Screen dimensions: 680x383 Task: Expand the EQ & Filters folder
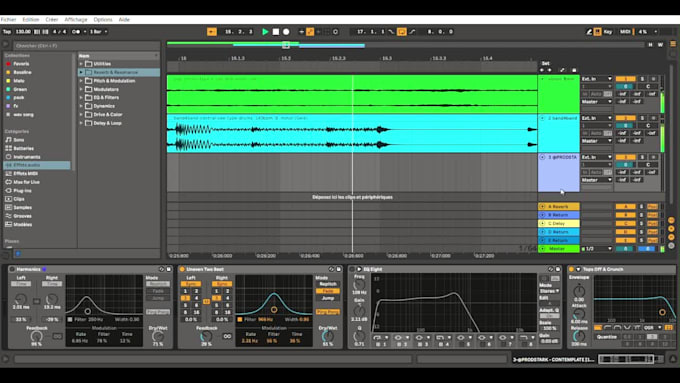[x=81, y=98]
